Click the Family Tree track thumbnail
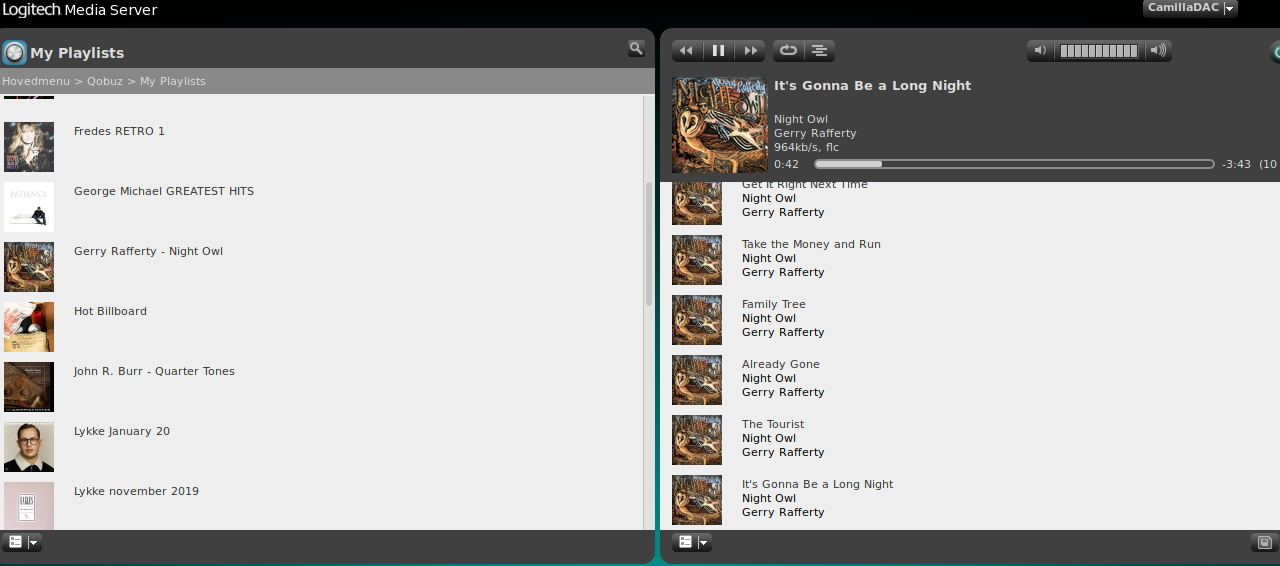The width and height of the screenshot is (1280, 566). (x=697, y=320)
